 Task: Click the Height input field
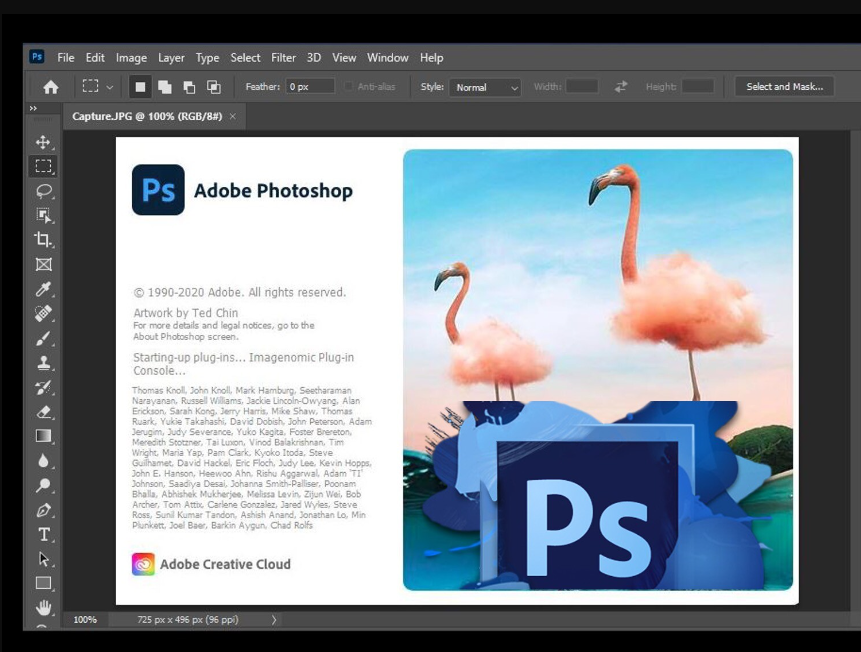697,86
